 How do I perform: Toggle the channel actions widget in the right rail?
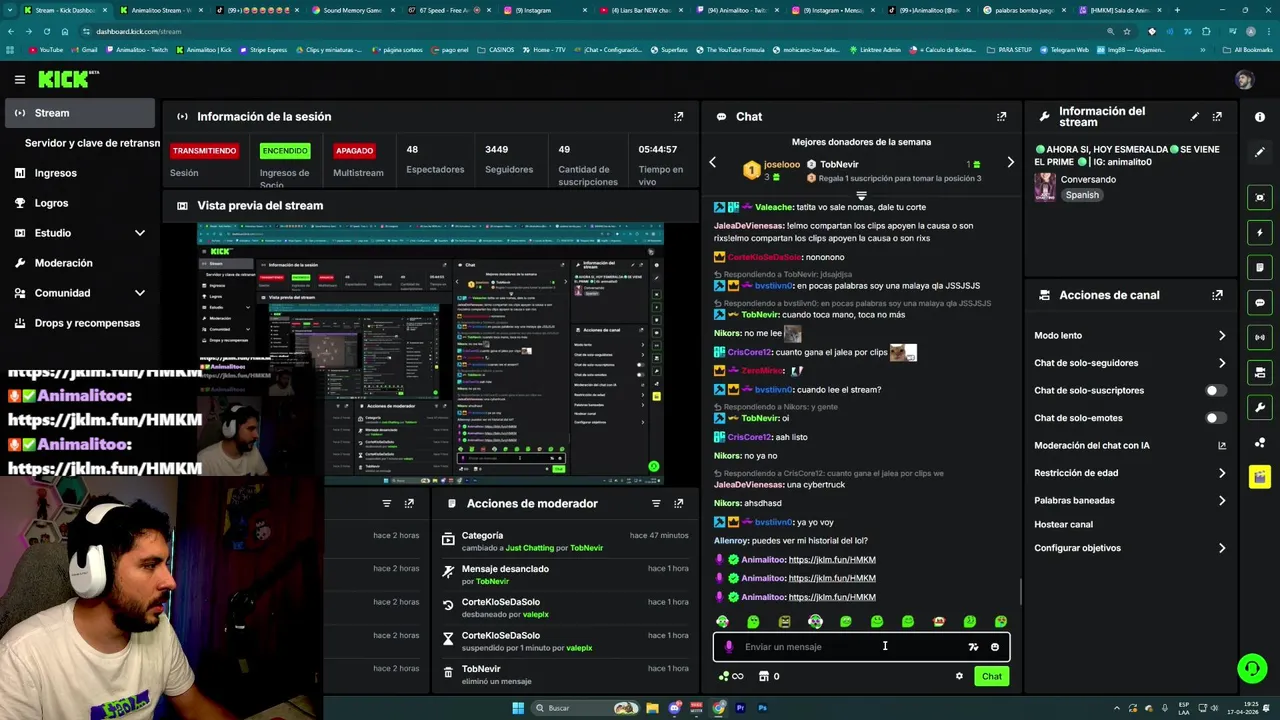click(1260, 372)
